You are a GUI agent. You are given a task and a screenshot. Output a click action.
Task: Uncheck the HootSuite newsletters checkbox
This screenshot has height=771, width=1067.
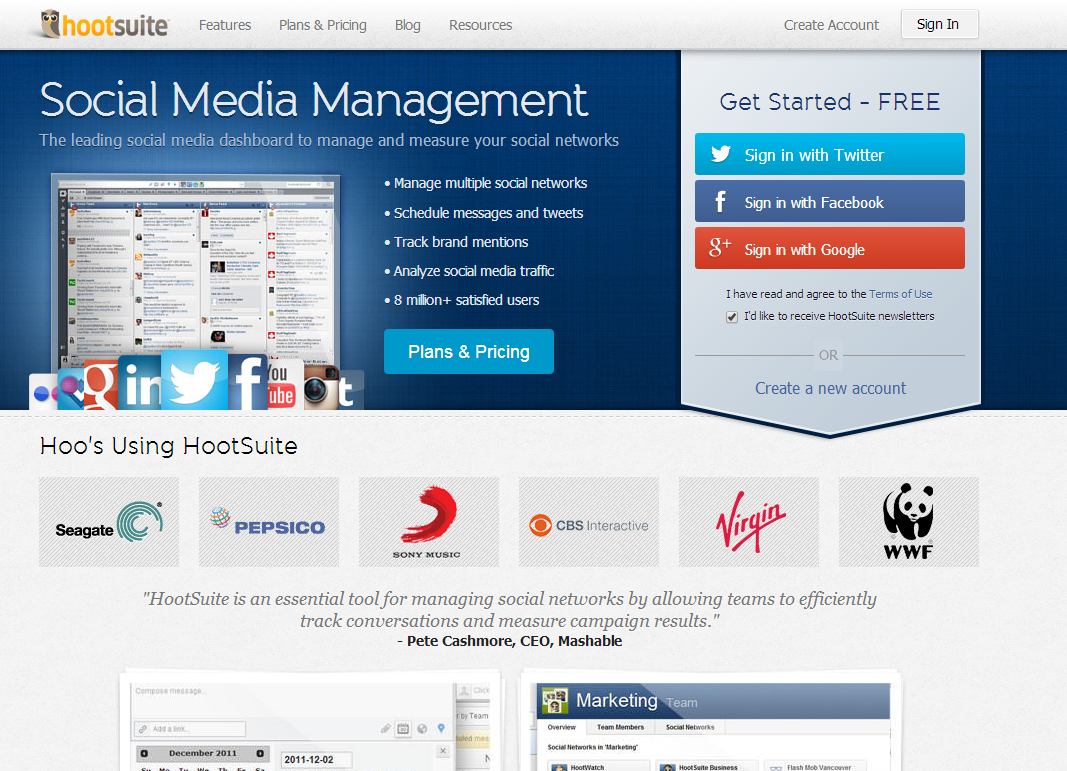(732, 317)
